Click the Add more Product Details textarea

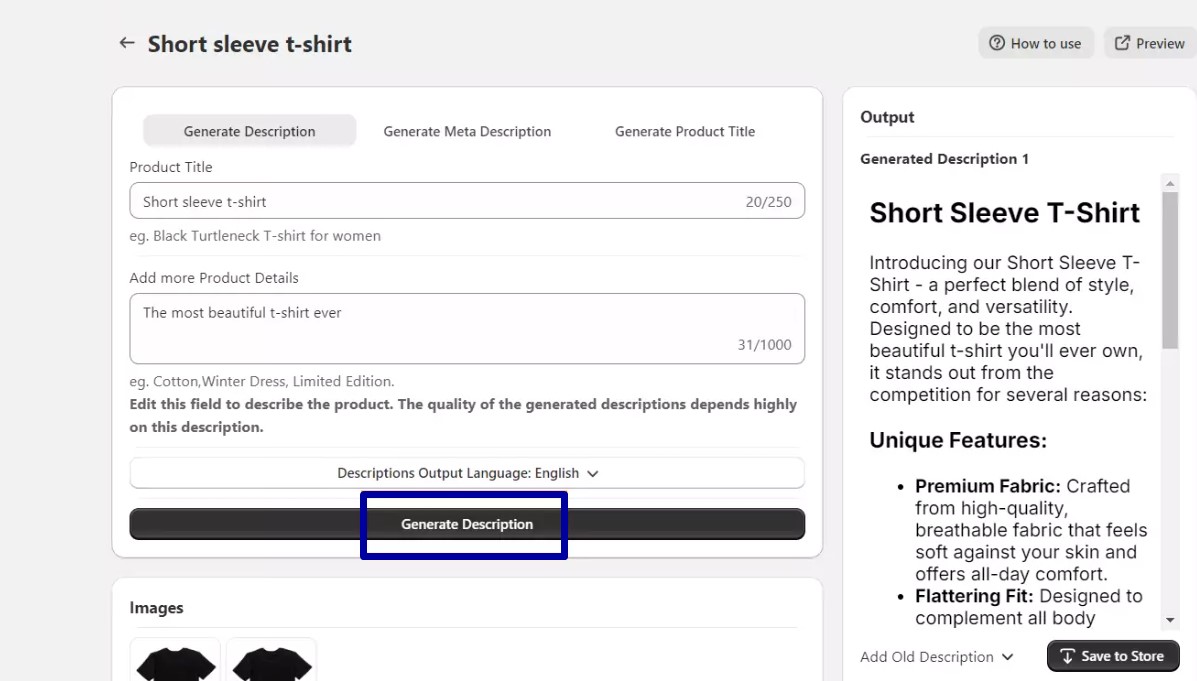467,328
